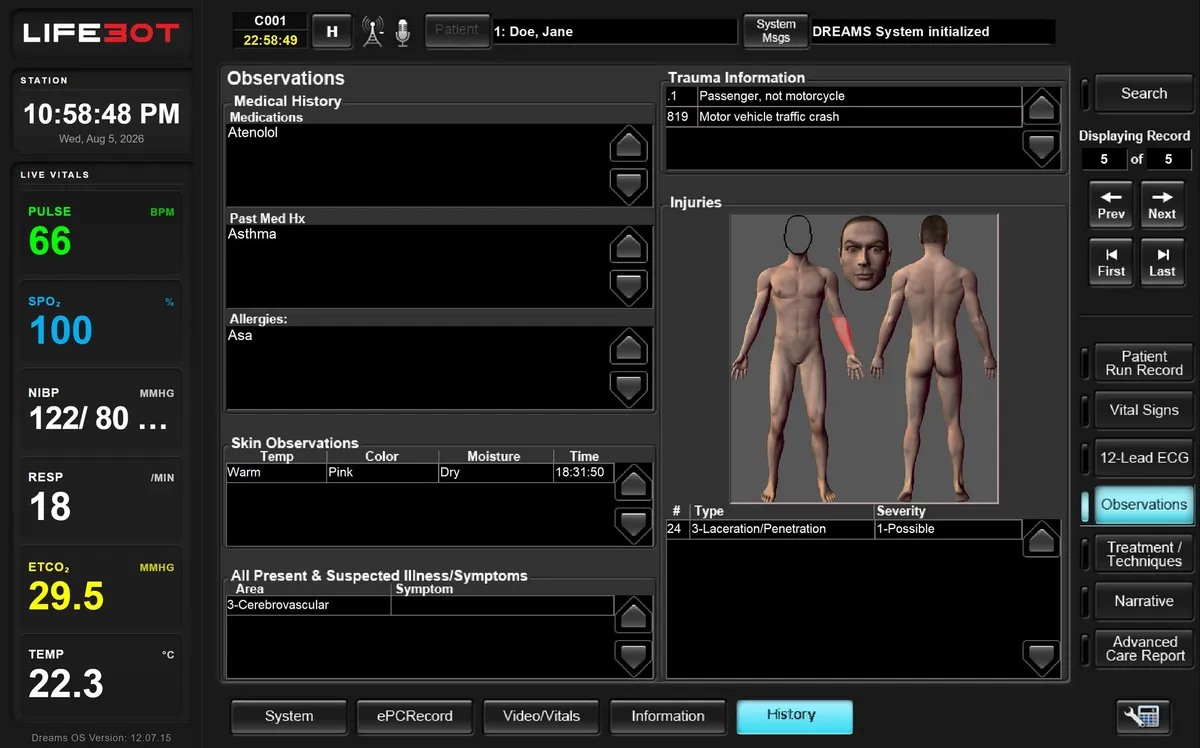Screen dimensions: 1200x748
Task: Go to the Prev record arrow
Action: tap(1111, 204)
